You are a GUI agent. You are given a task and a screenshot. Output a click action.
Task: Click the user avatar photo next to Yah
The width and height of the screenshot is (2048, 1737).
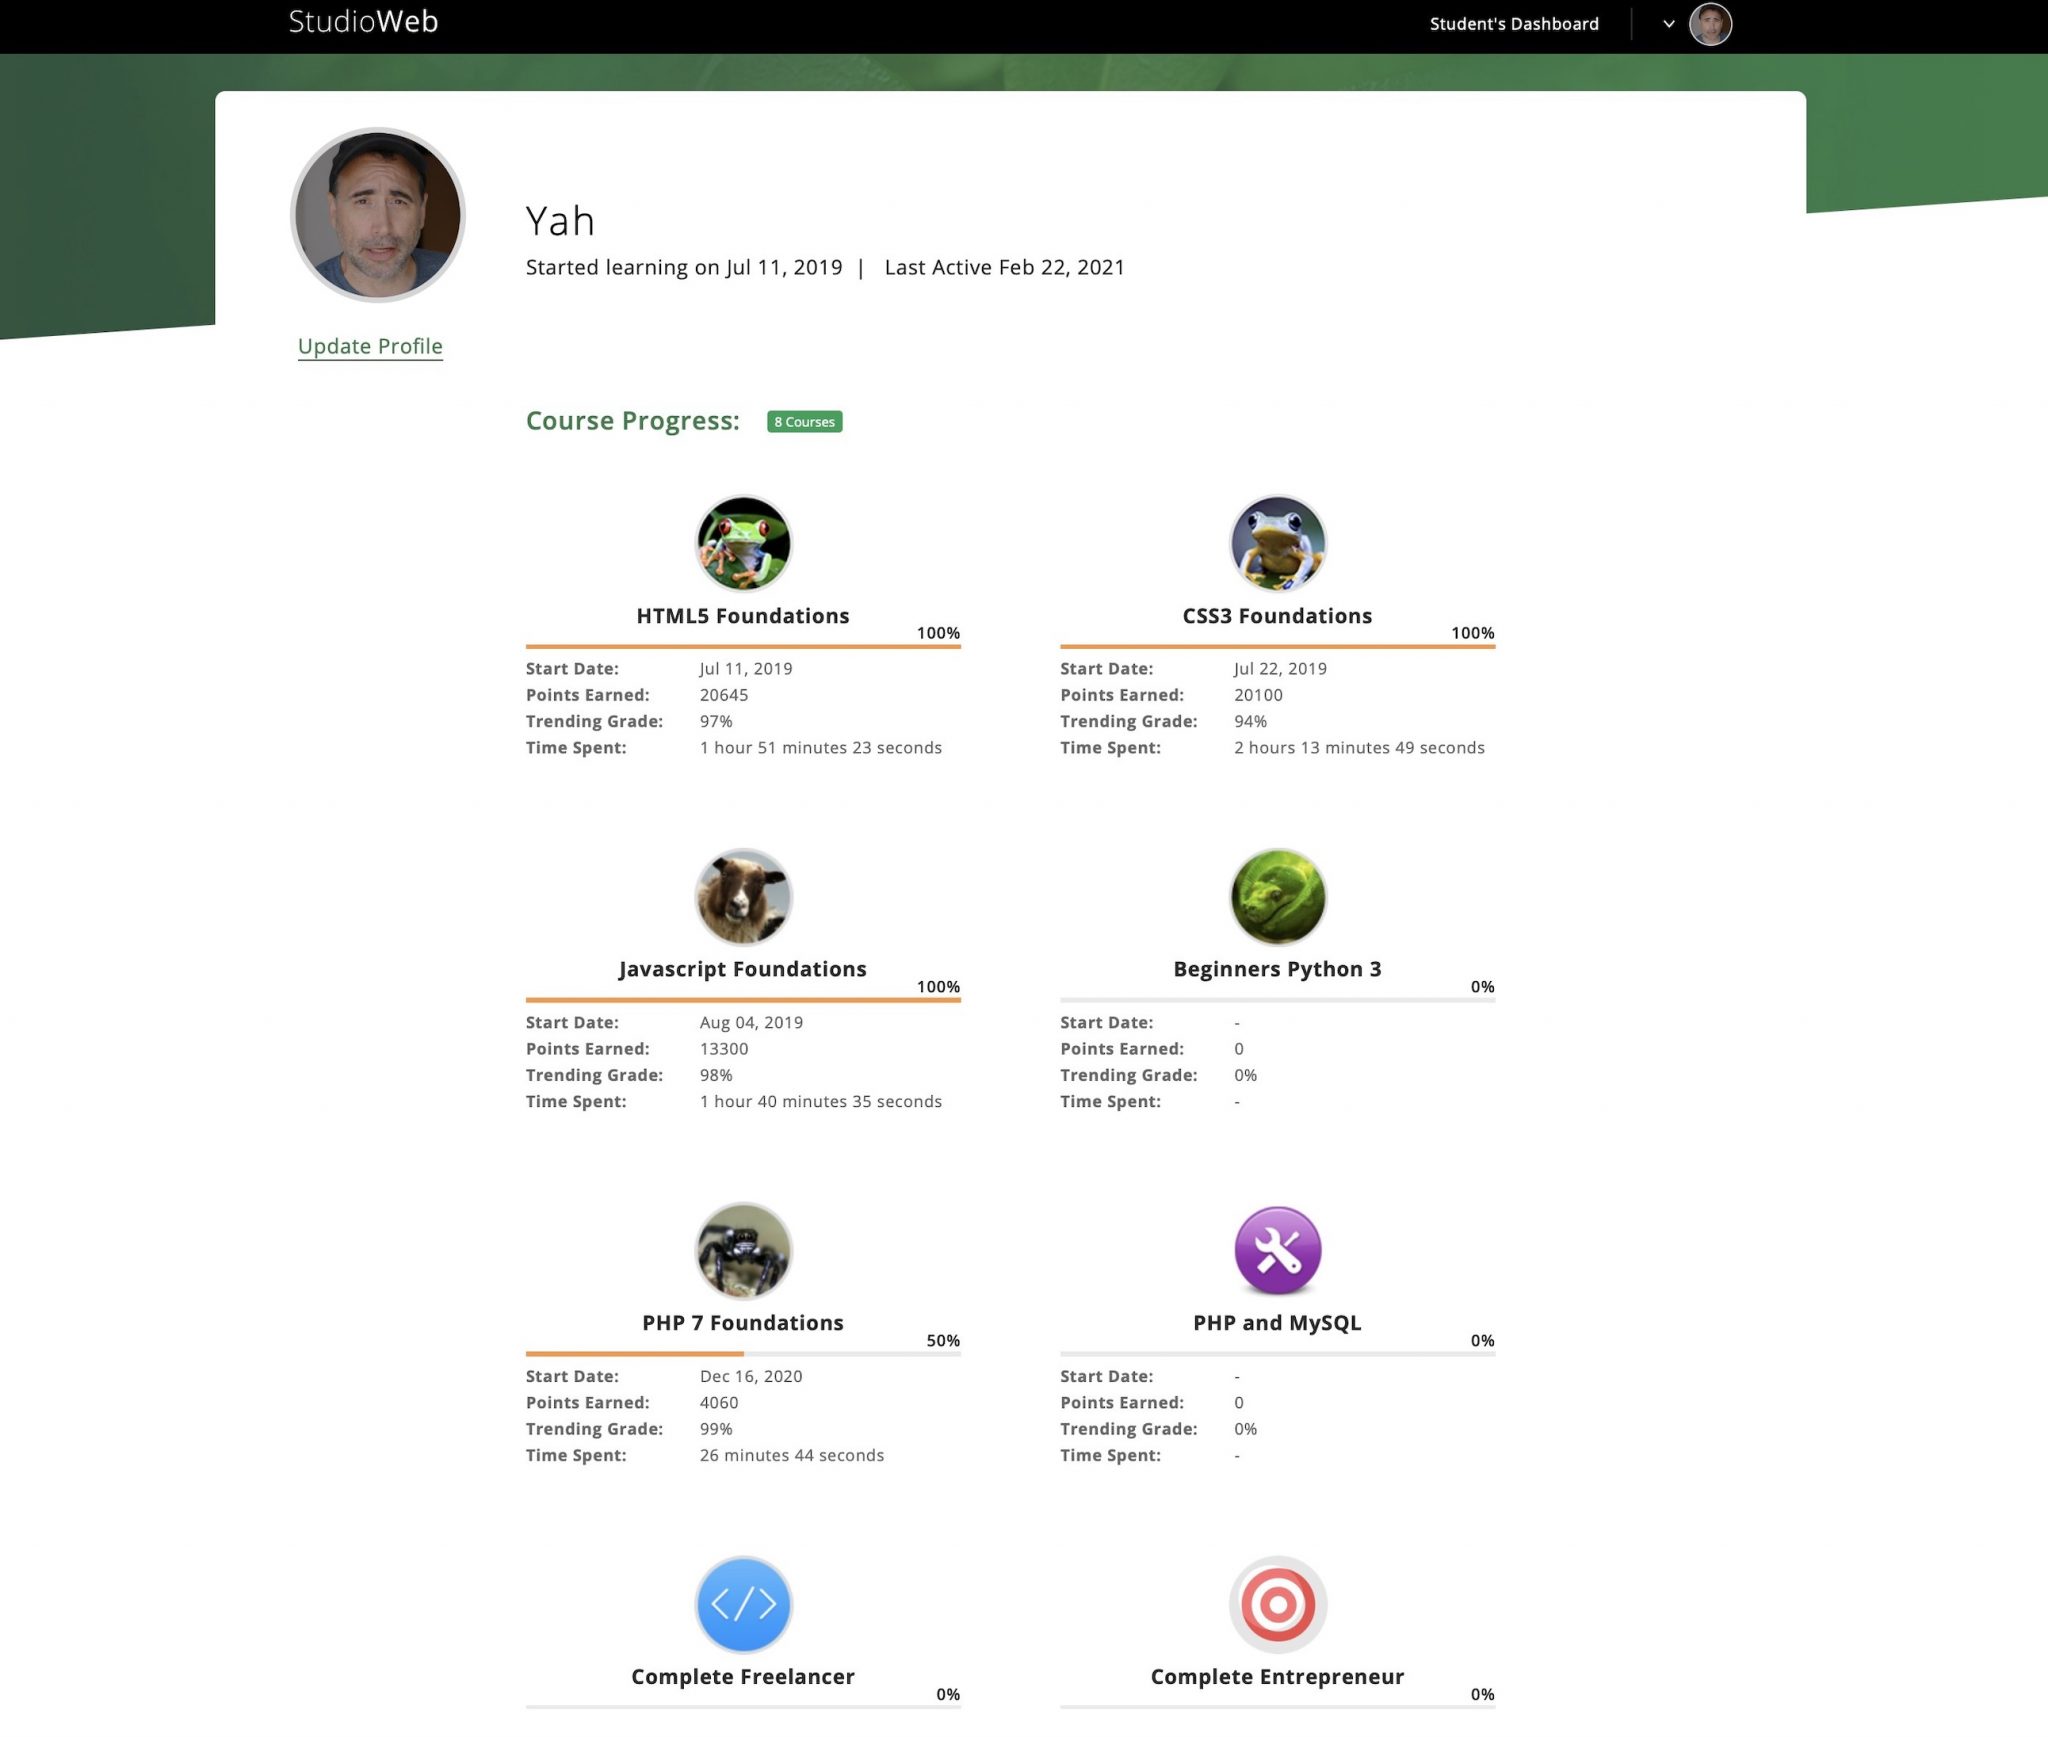click(x=377, y=212)
